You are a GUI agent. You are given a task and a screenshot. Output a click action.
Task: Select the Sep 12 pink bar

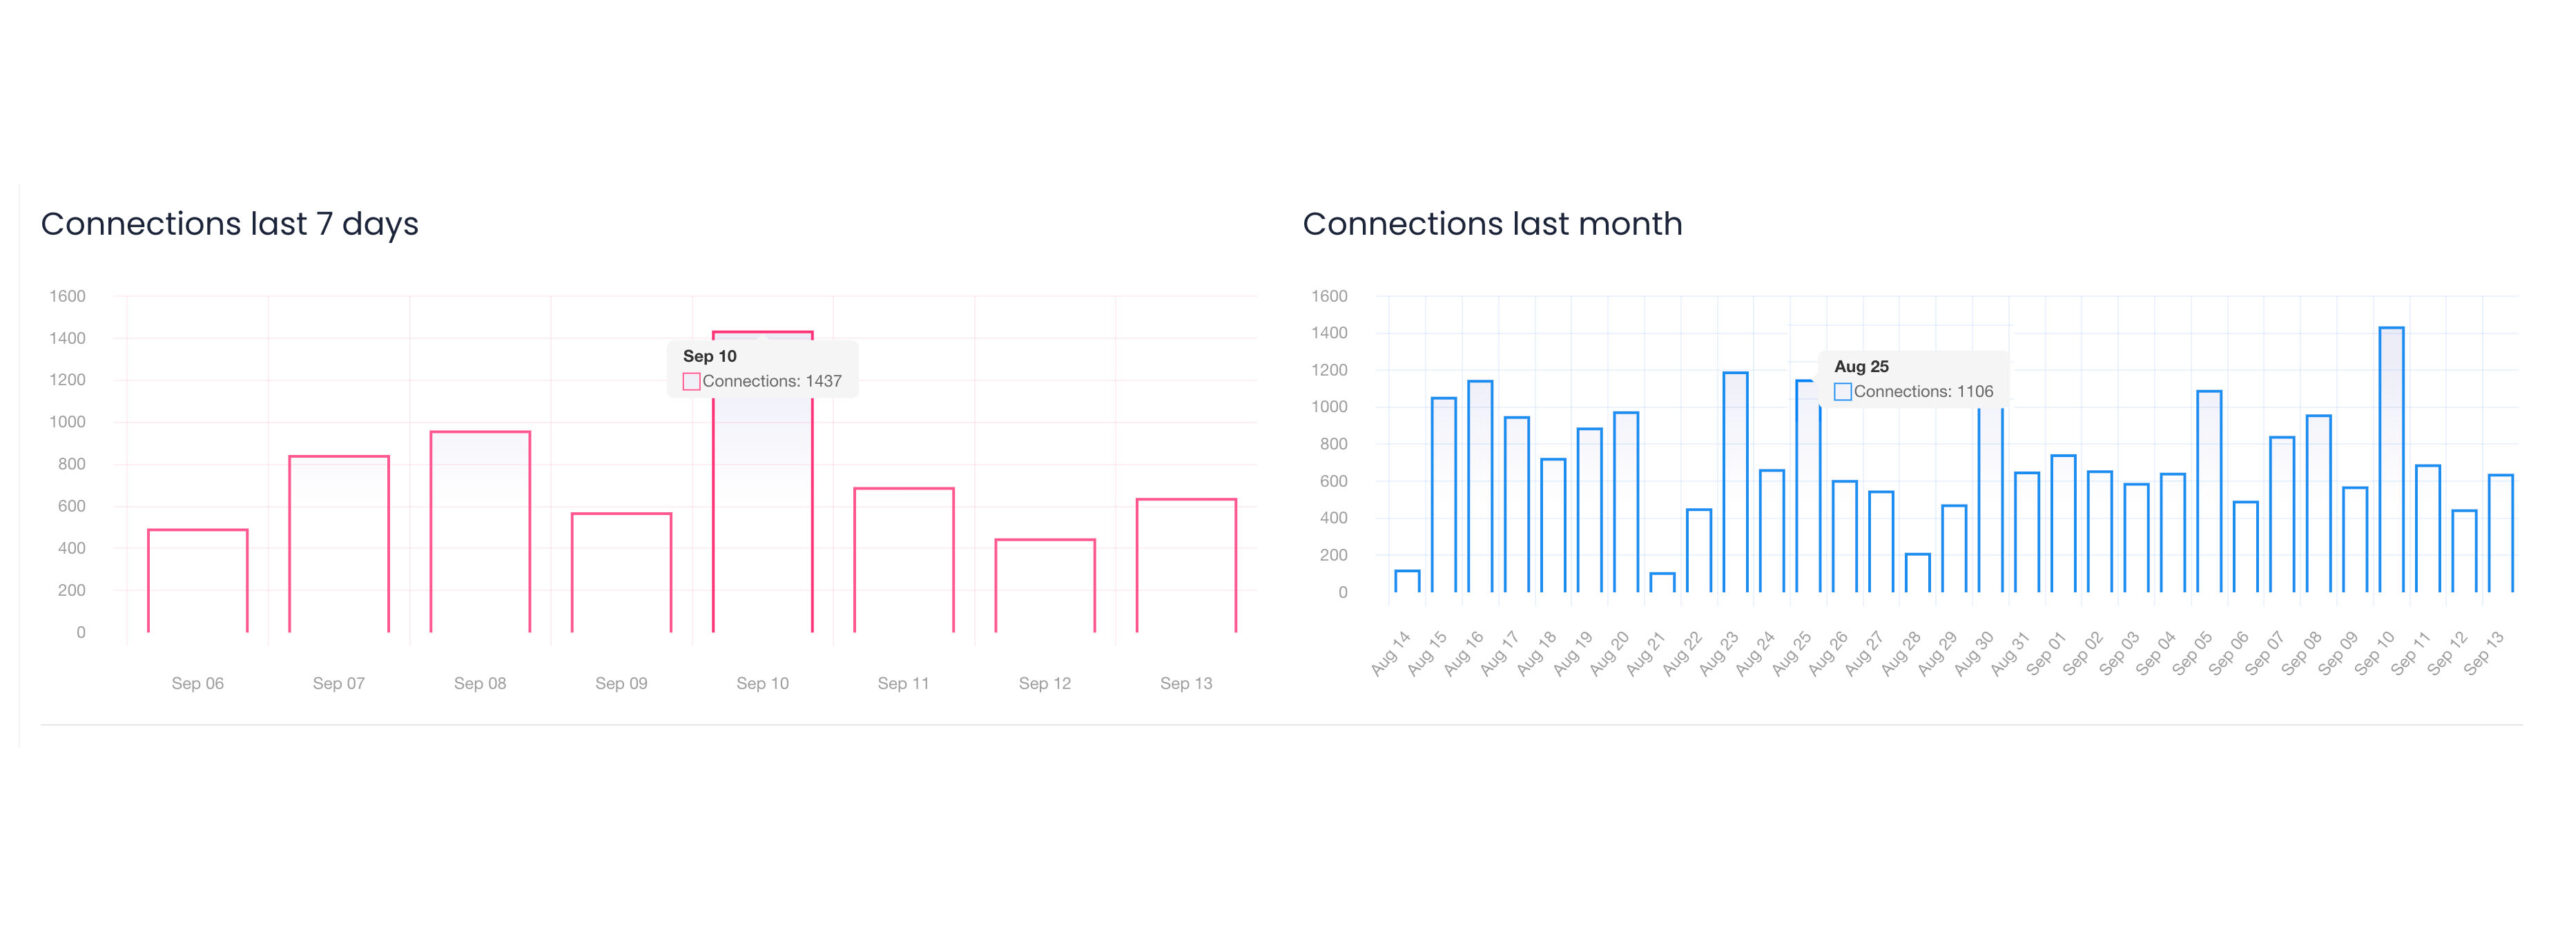[1045, 586]
